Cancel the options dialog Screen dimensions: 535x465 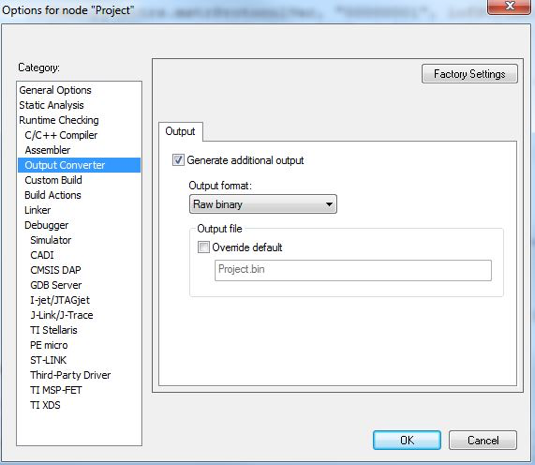pos(483,440)
